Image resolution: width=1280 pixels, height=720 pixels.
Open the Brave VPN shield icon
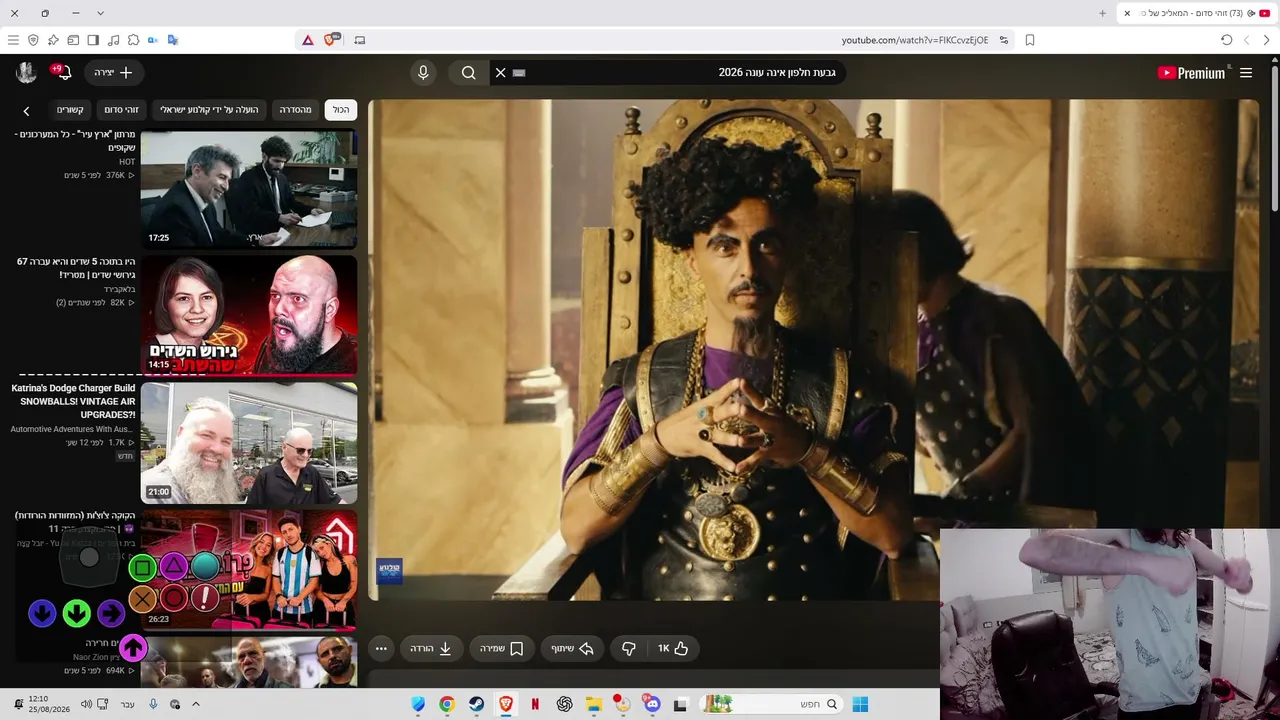click(x=33, y=40)
